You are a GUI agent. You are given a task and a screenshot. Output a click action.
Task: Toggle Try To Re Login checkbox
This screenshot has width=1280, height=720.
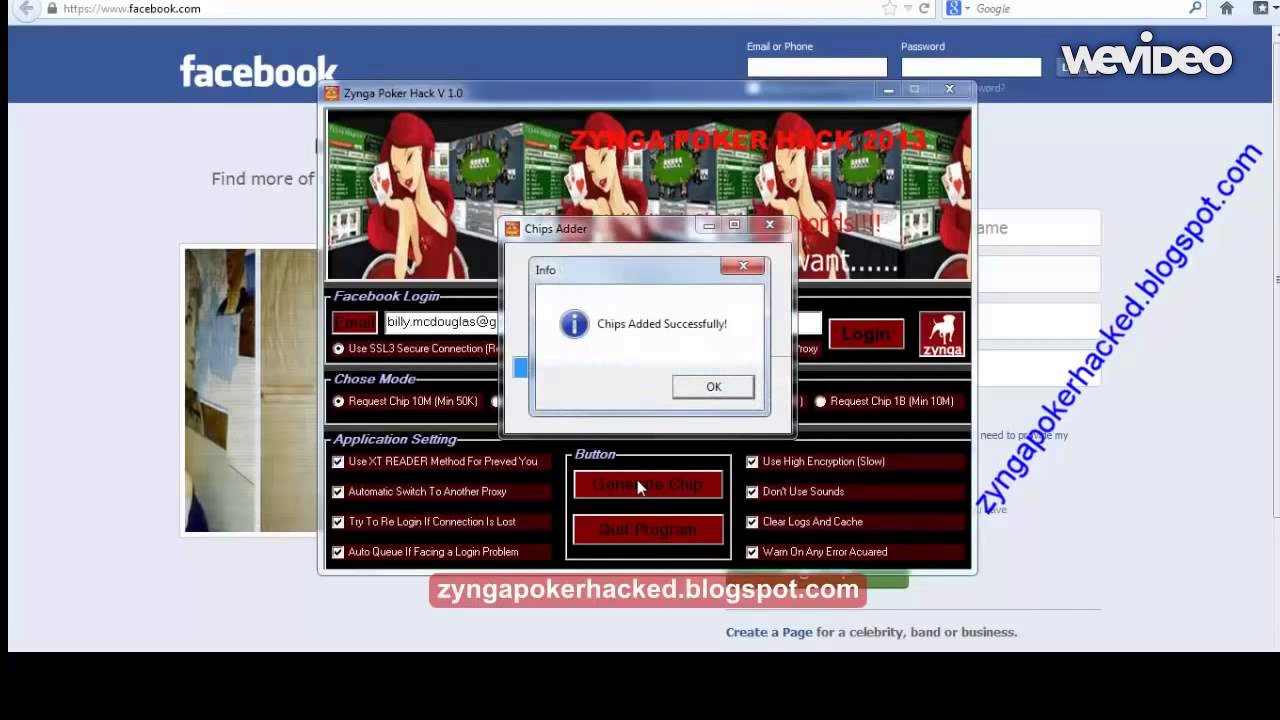[338, 522]
